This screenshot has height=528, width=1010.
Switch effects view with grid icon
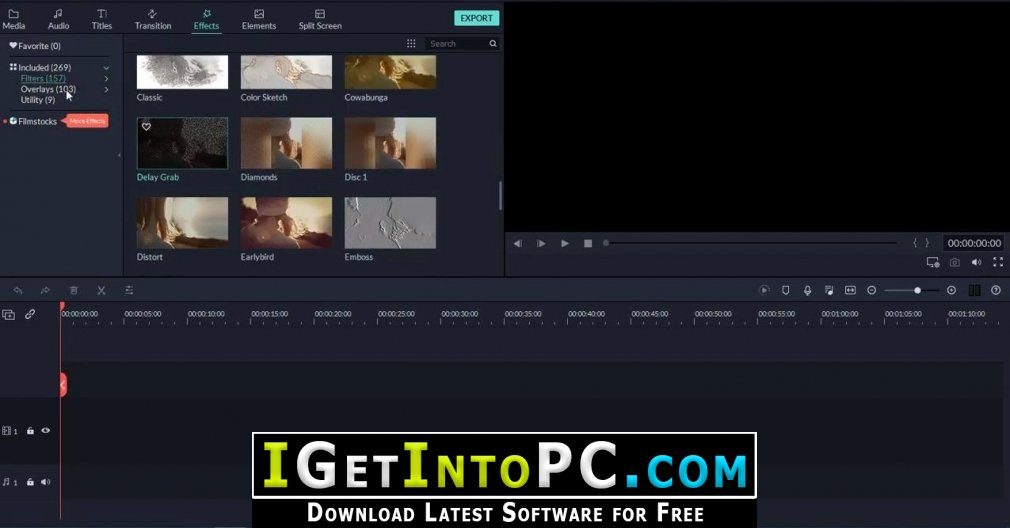[411, 43]
